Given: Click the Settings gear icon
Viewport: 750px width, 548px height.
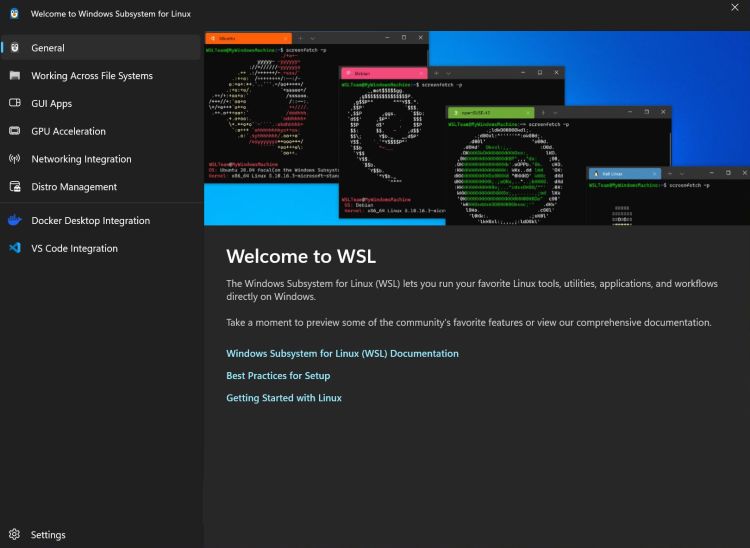Looking at the screenshot, I should coord(14,535).
